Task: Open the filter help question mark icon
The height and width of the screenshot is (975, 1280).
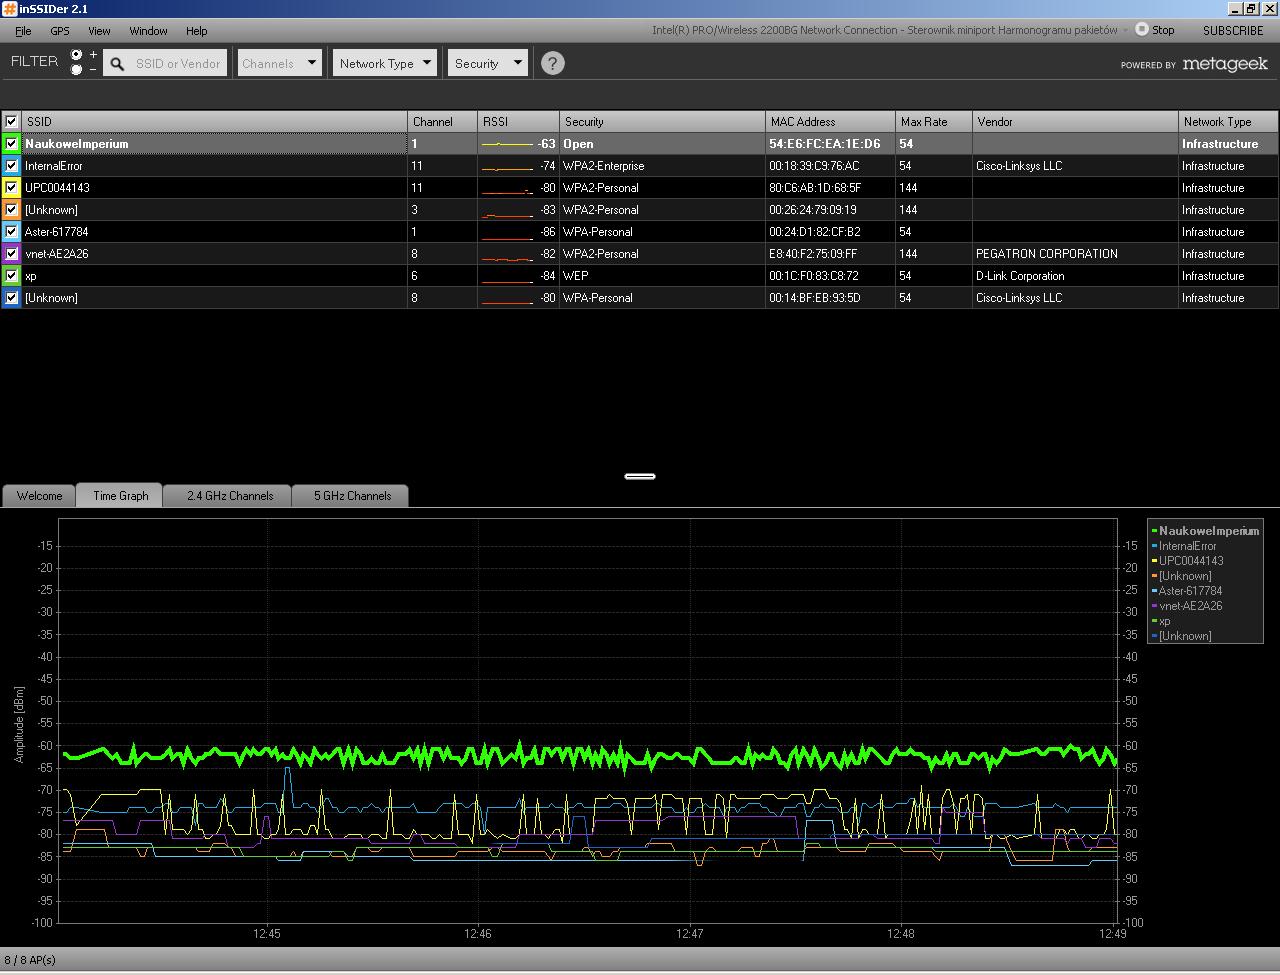Action: point(552,63)
